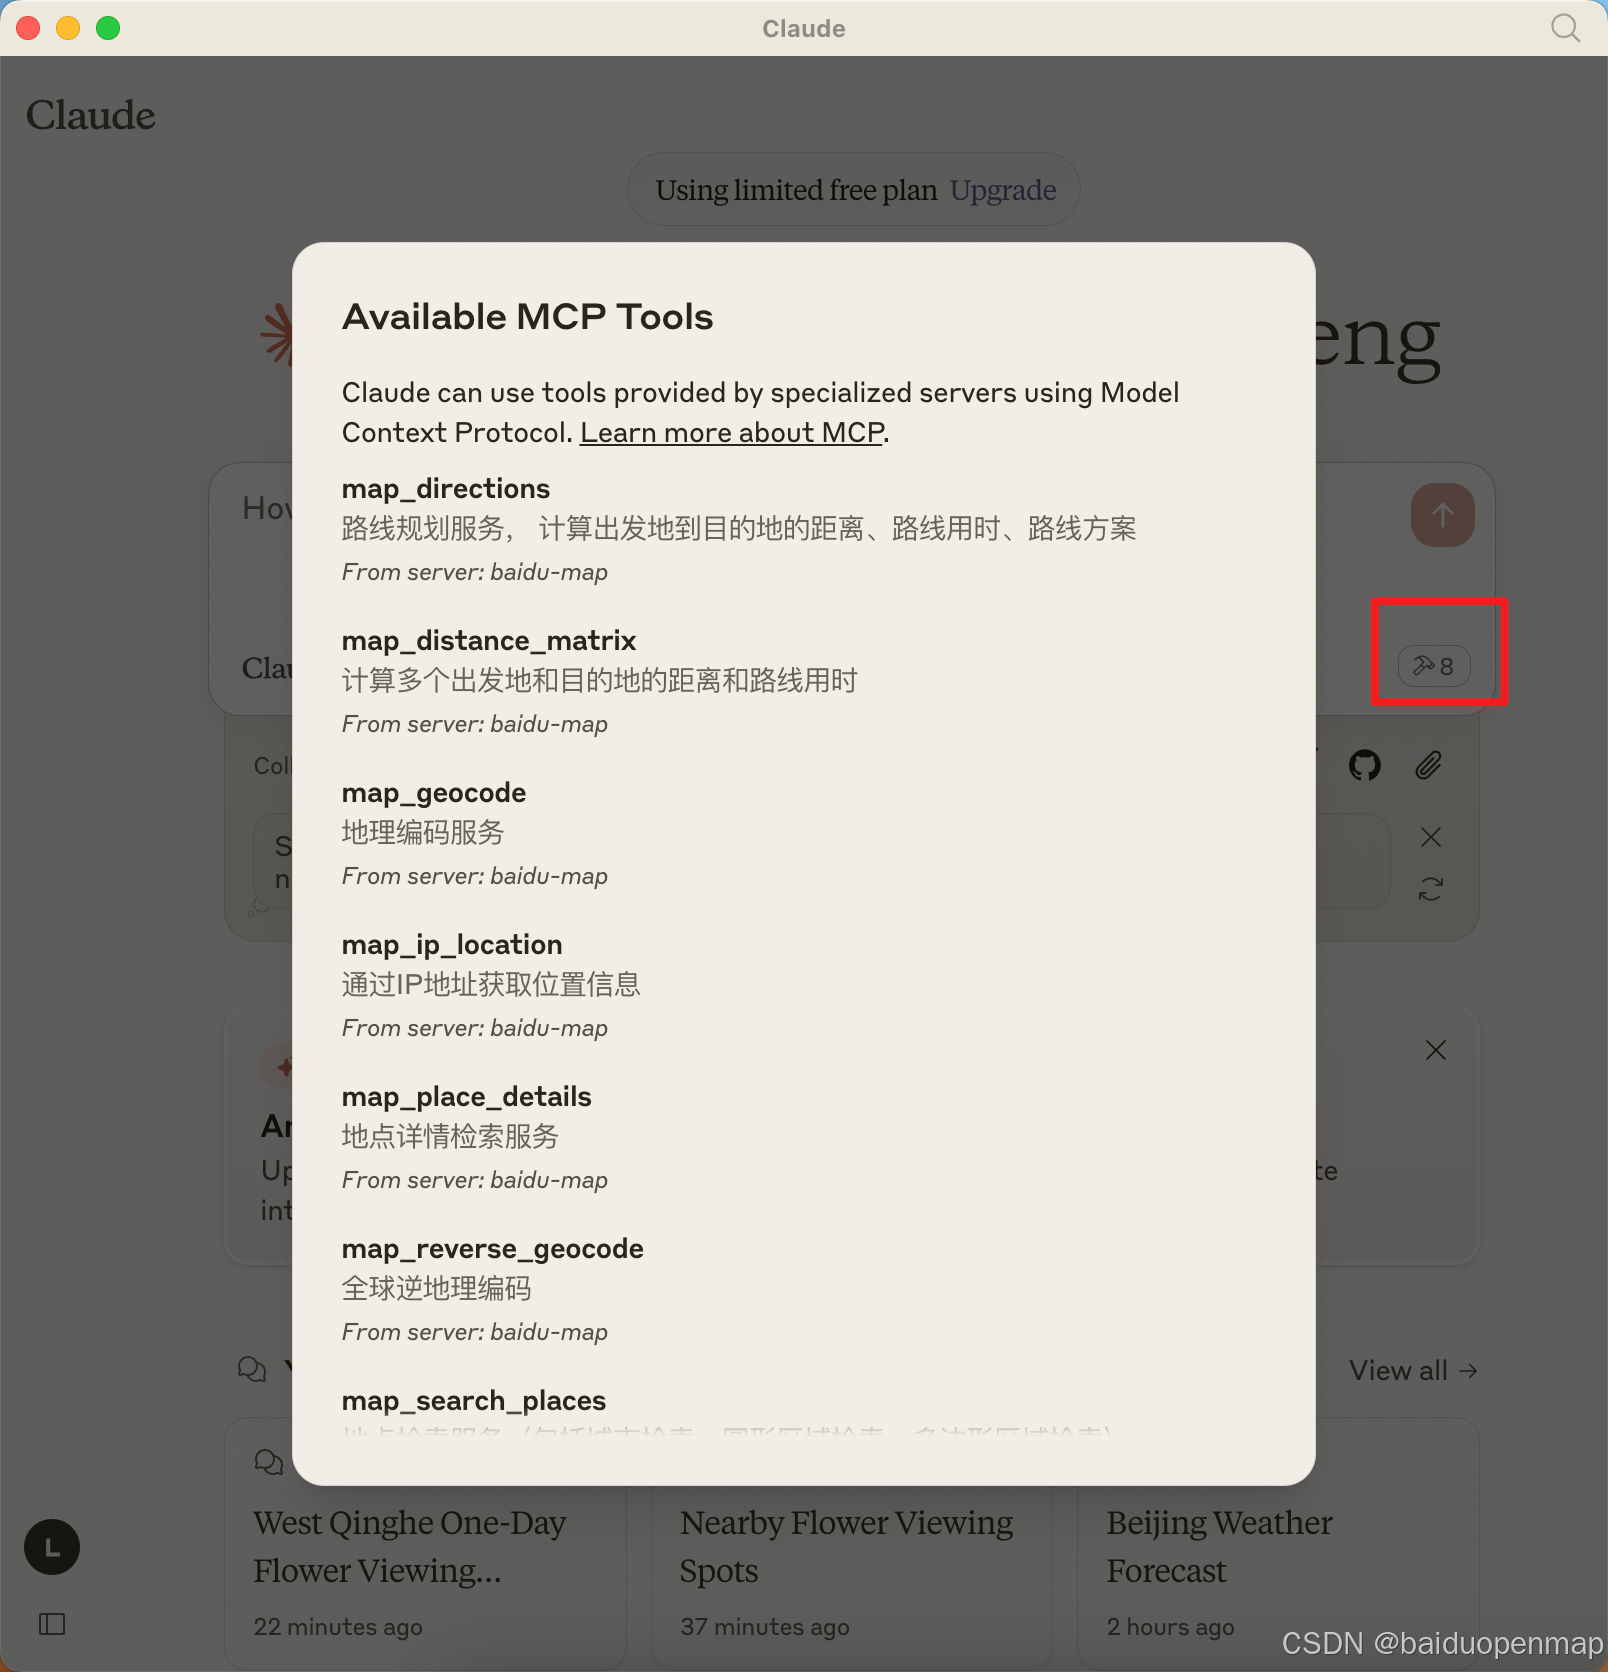Click the 地理编码服务 description text
Image resolution: width=1608 pixels, height=1672 pixels.
coord(423,833)
